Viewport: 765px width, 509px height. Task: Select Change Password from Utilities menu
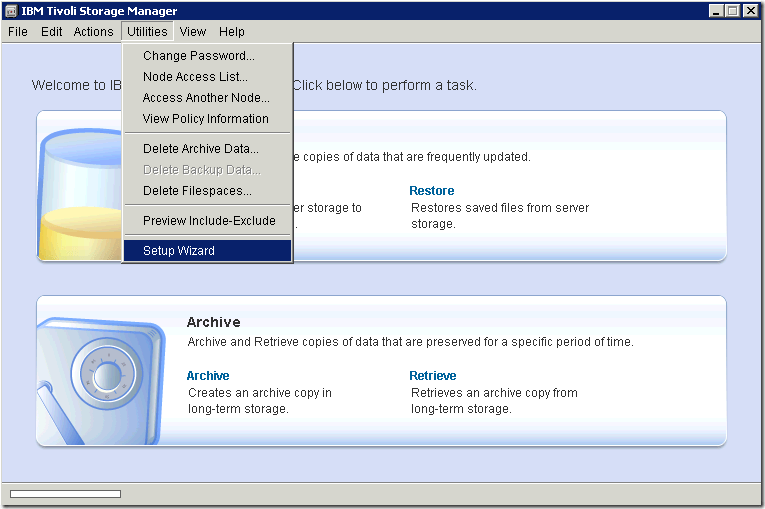pos(199,56)
